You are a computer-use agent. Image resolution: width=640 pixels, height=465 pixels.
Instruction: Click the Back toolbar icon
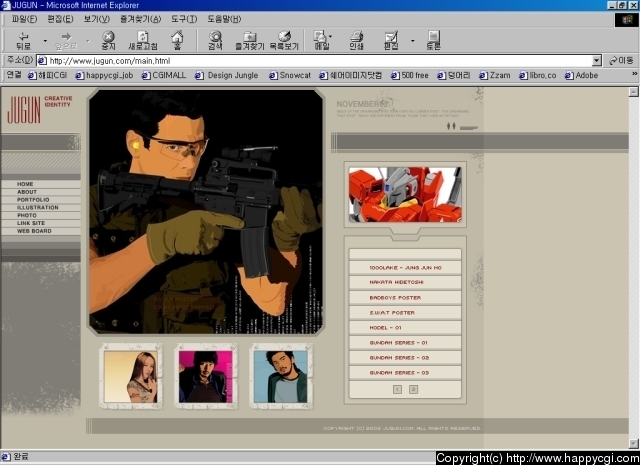pyautogui.click(x=23, y=40)
